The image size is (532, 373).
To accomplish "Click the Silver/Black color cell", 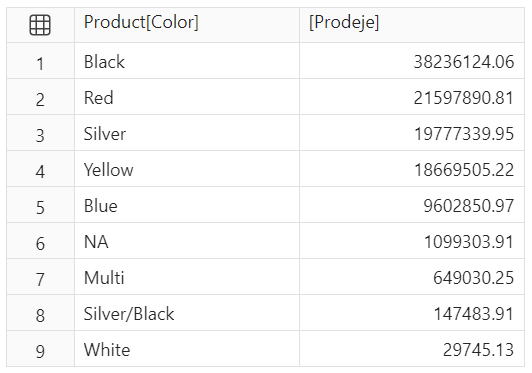I will (x=187, y=314).
